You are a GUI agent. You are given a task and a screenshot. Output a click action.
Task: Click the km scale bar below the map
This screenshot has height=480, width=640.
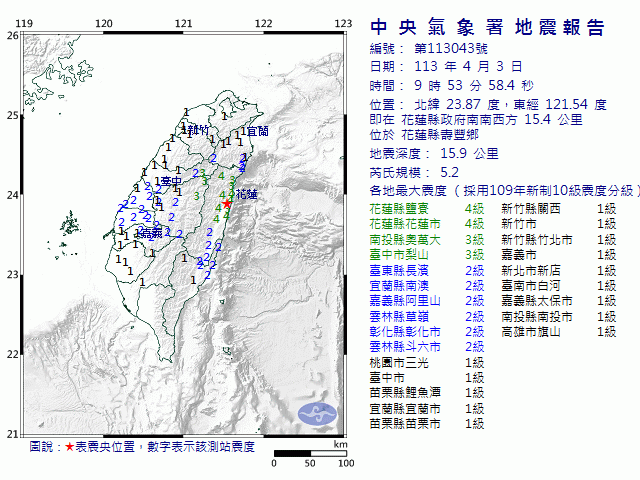coord(310,453)
